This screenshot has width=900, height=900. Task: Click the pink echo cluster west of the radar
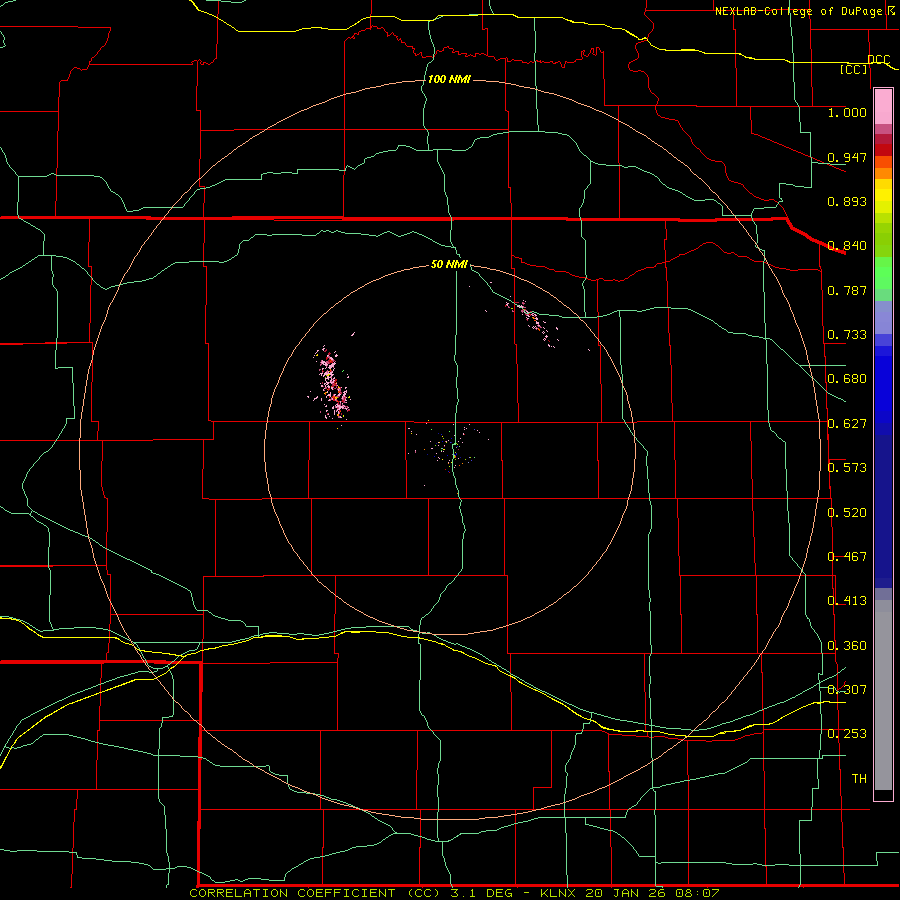(x=332, y=385)
